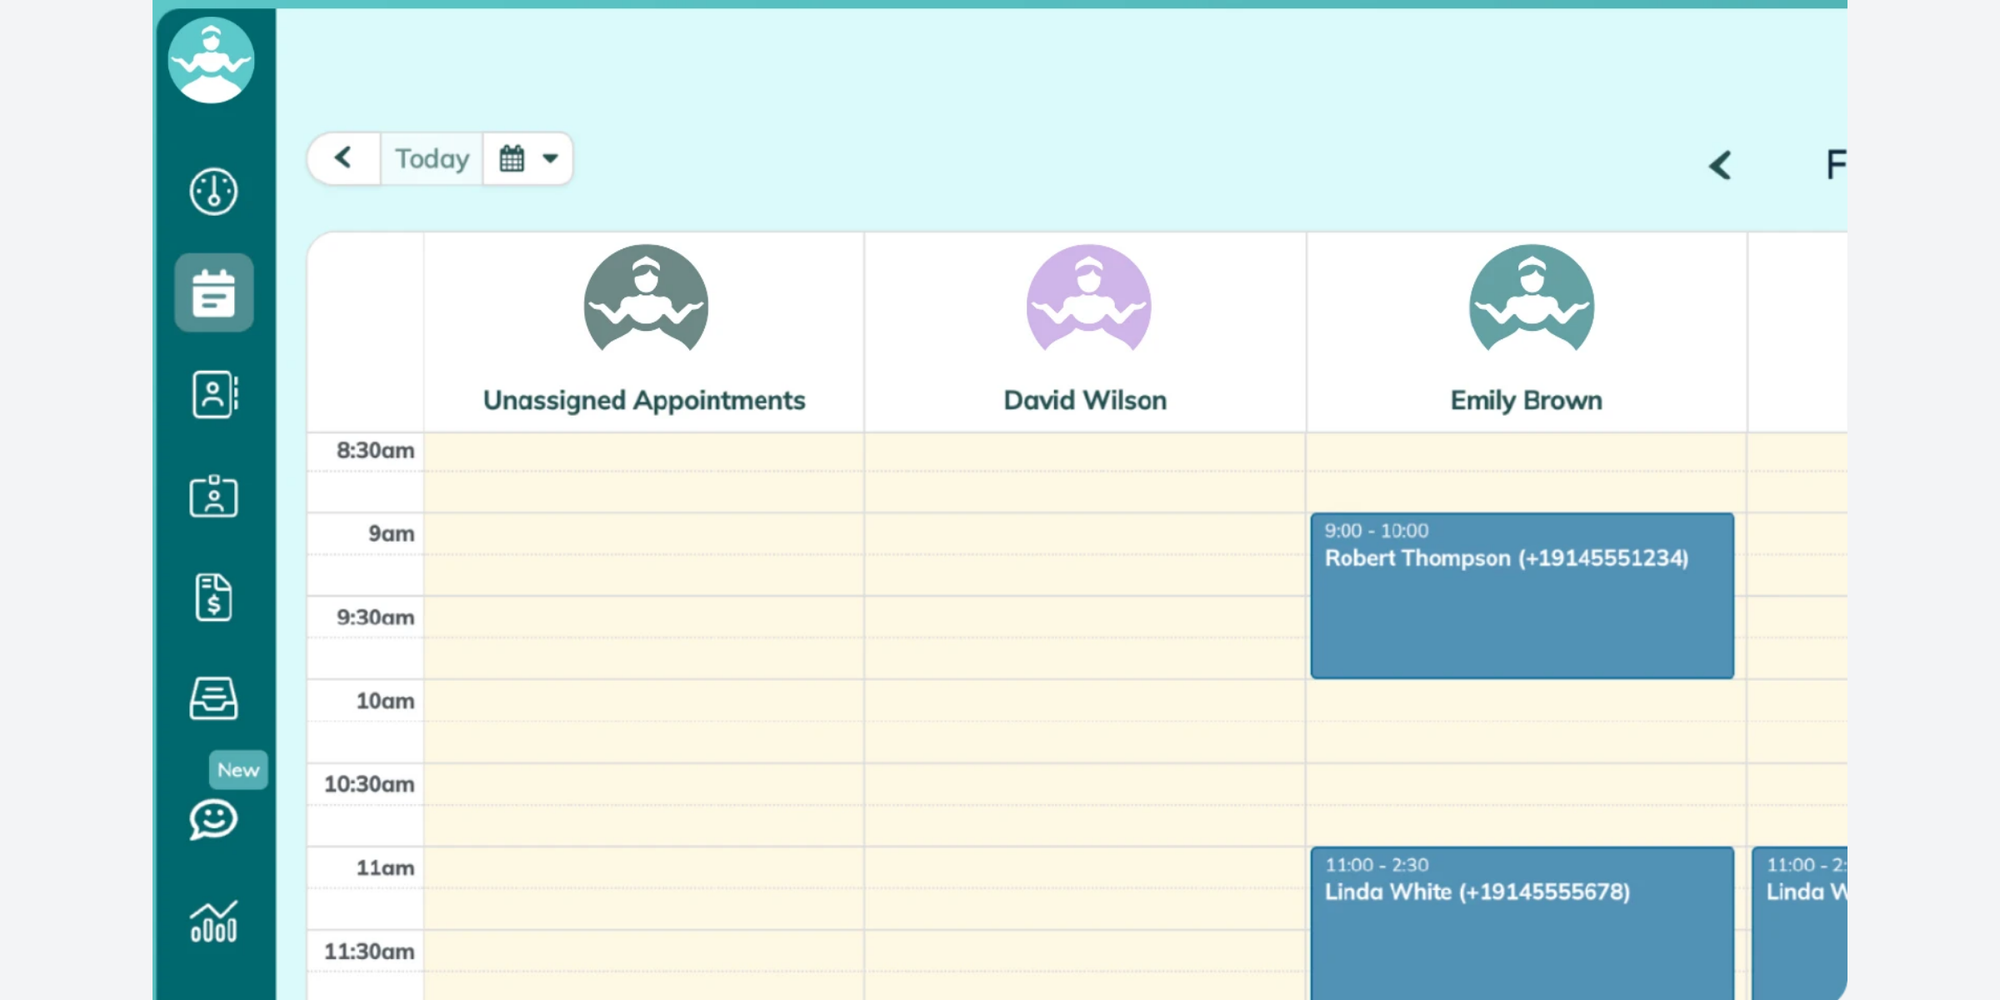Screen dimensions: 2000x1000
Task: Select the Emily Brown column name
Action: tap(1526, 400)
